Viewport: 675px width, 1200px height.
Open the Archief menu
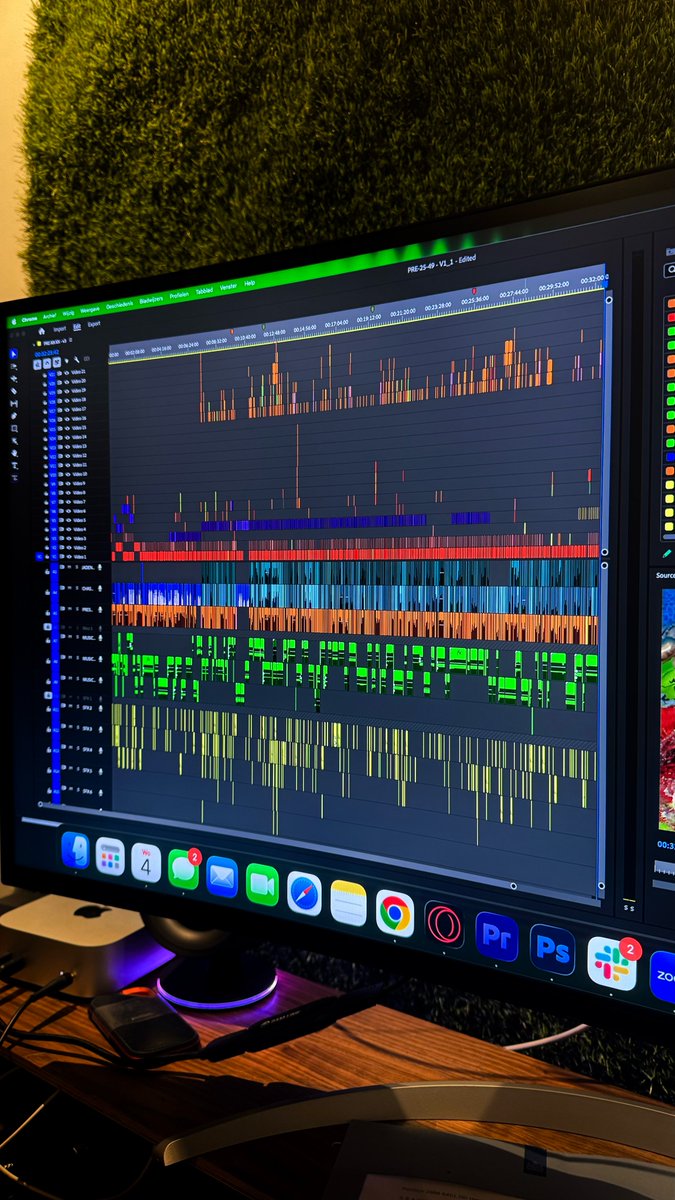(x=50, y=316)
